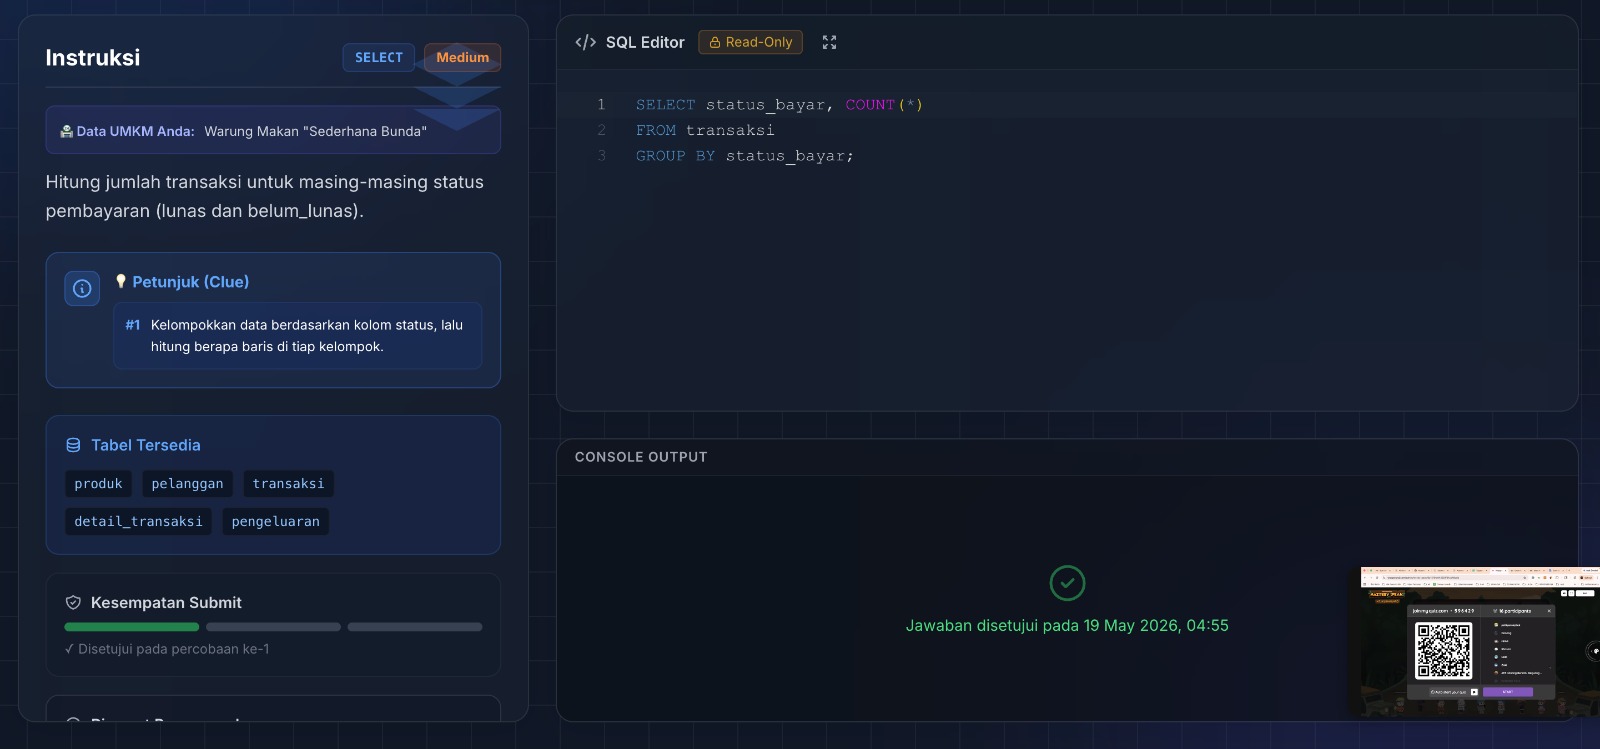Click the line number 1 in gutter

pos(601,105)
